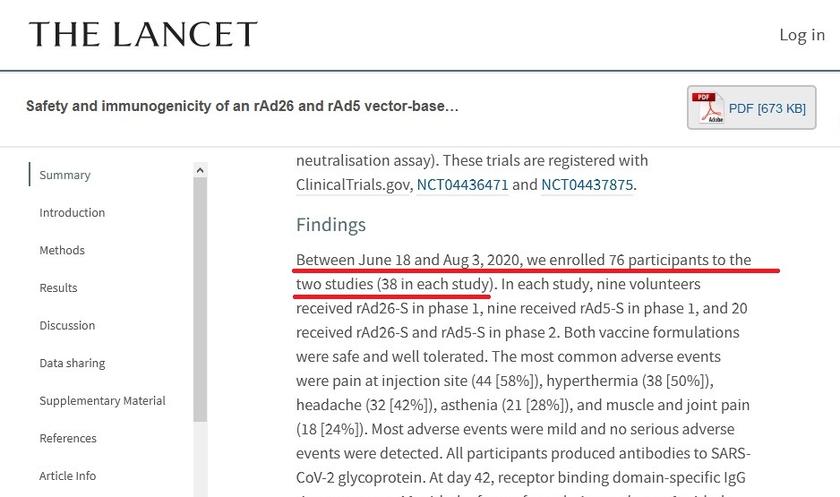Click the Adobe PDF file icon
This screenshot has width=840, height=497.
(708, 108)
